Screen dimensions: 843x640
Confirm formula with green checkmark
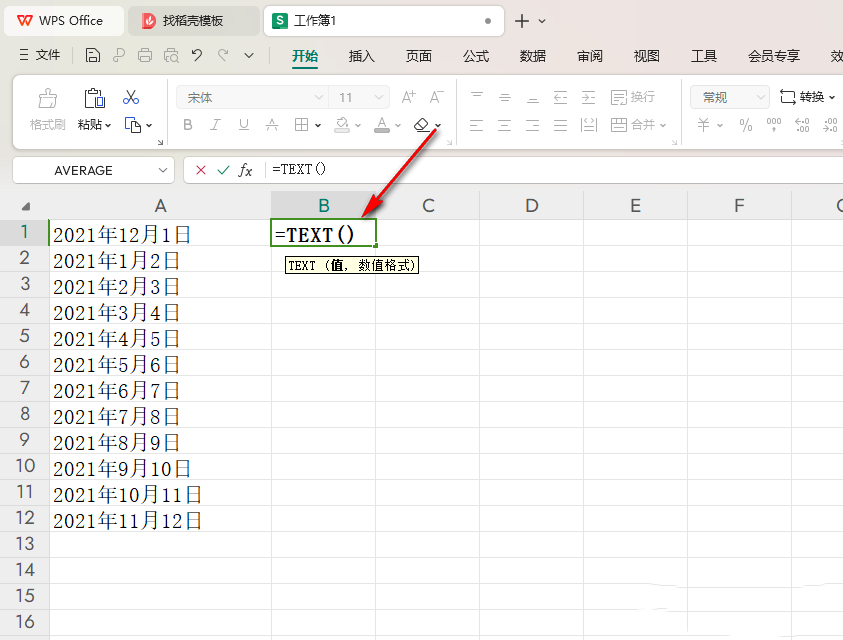pos(223,170)
